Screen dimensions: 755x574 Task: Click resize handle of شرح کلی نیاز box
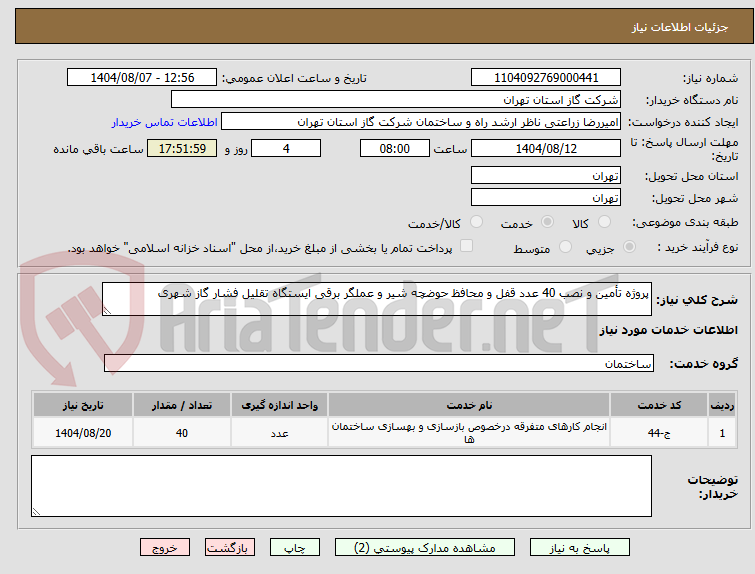tap(107, 311)
